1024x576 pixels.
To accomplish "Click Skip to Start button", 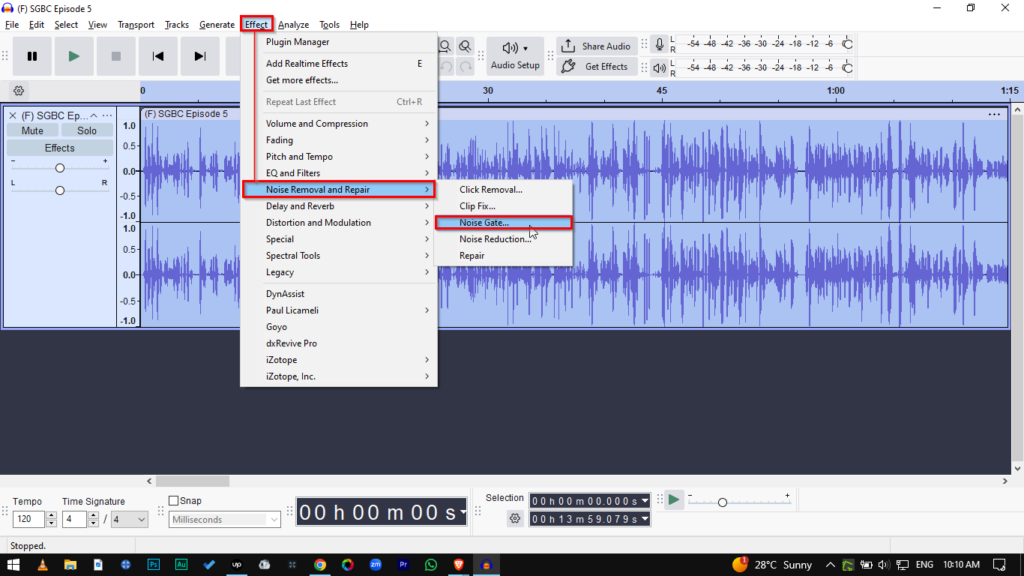I will point(157,57).
